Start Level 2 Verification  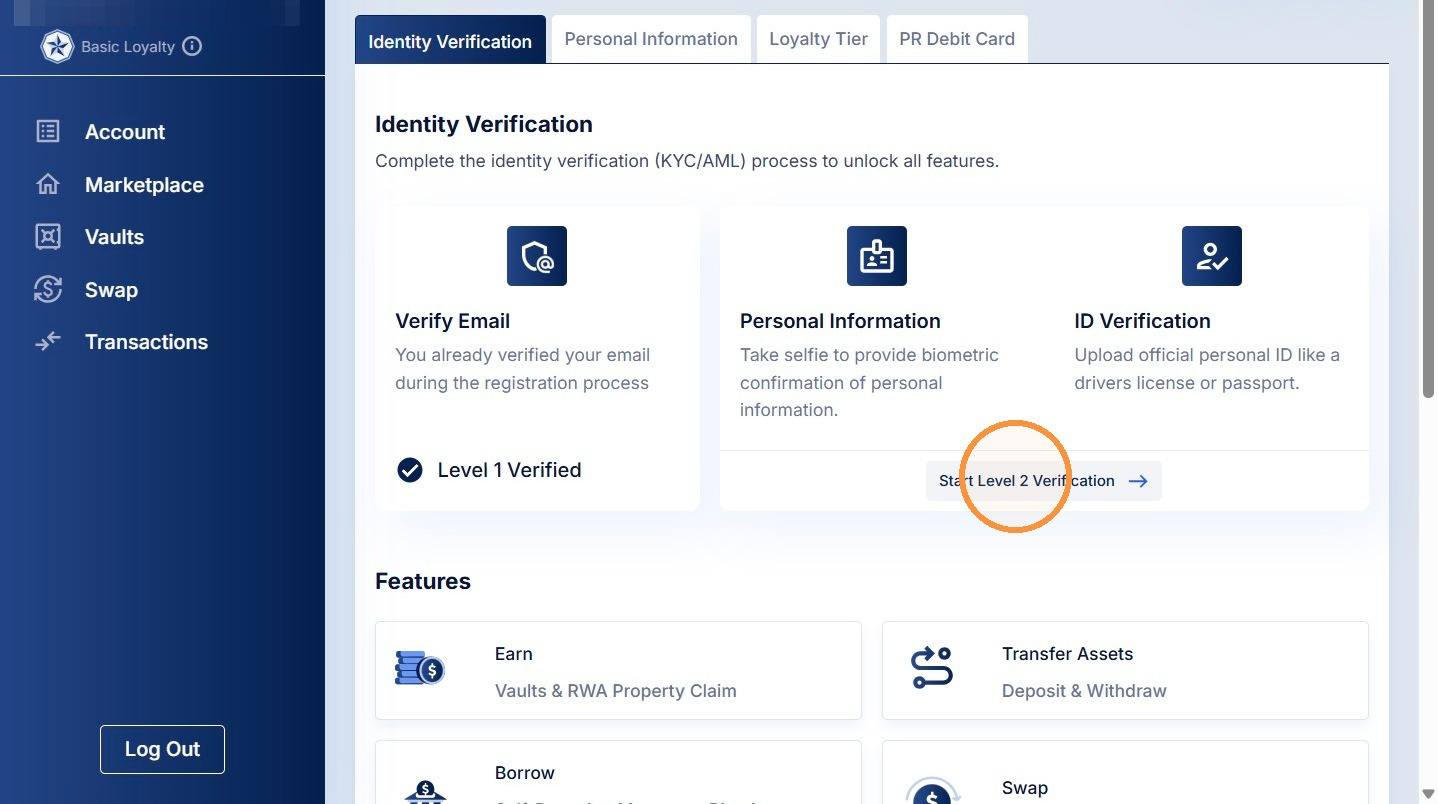click(1043, 481)
